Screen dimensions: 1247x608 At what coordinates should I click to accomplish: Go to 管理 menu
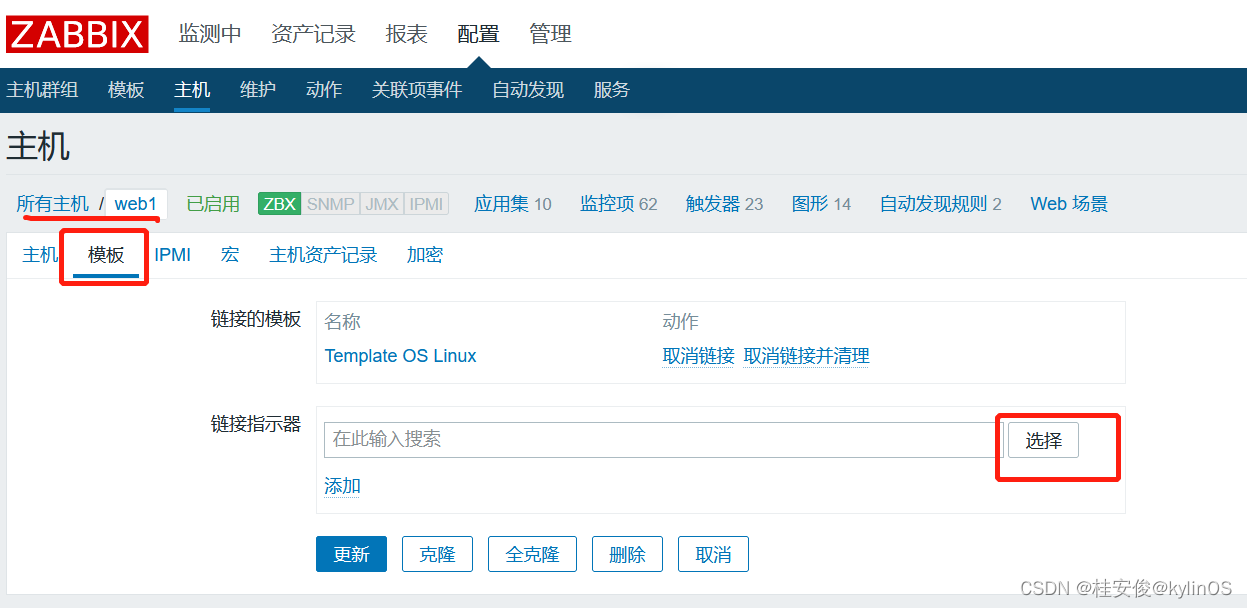[550, 34]
